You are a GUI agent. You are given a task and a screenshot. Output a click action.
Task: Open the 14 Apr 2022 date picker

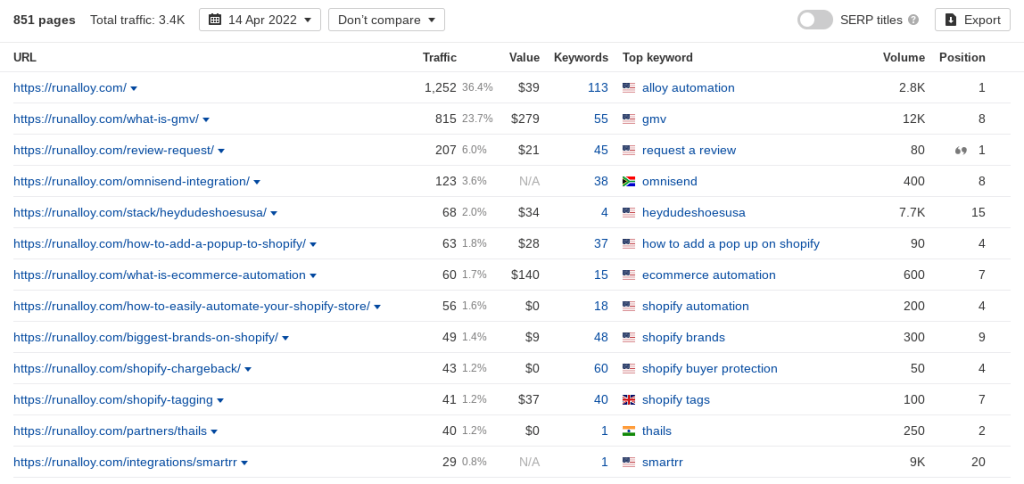pos(260,20)
